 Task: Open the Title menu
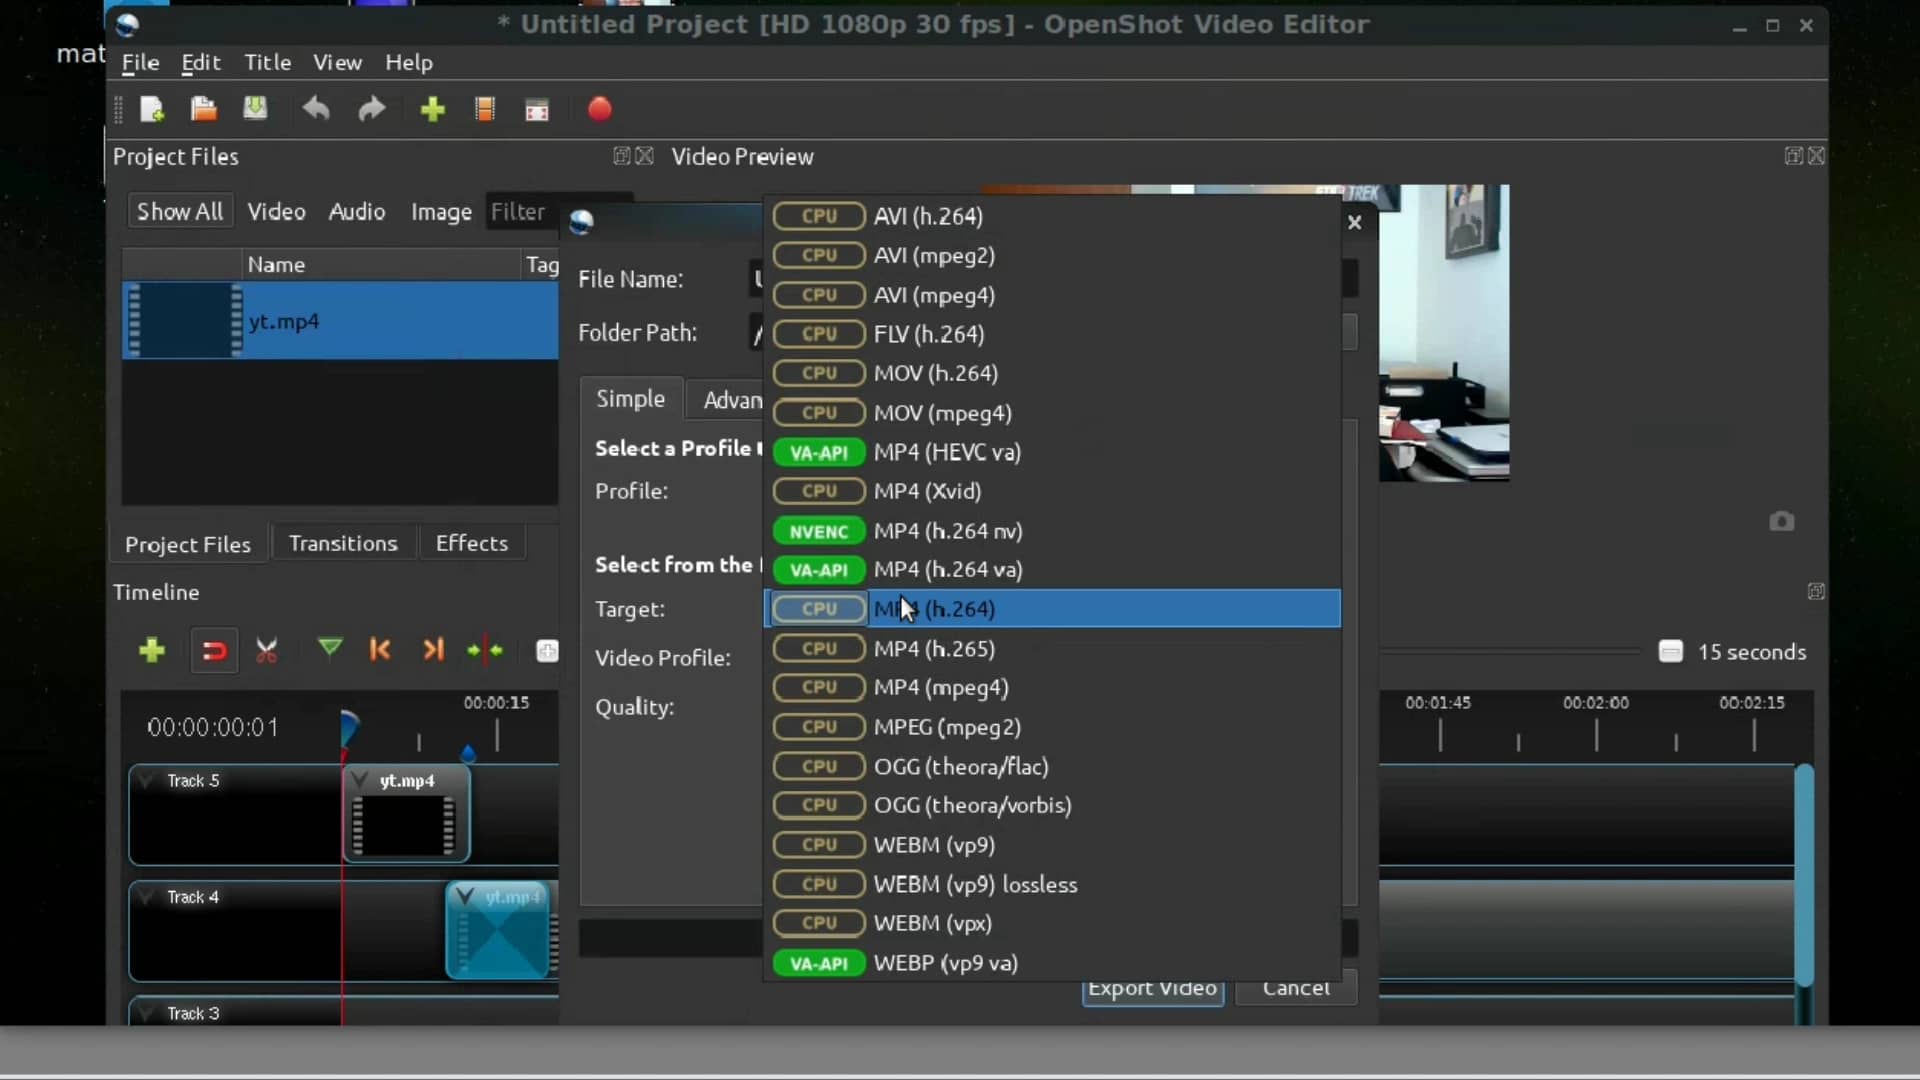268,62
